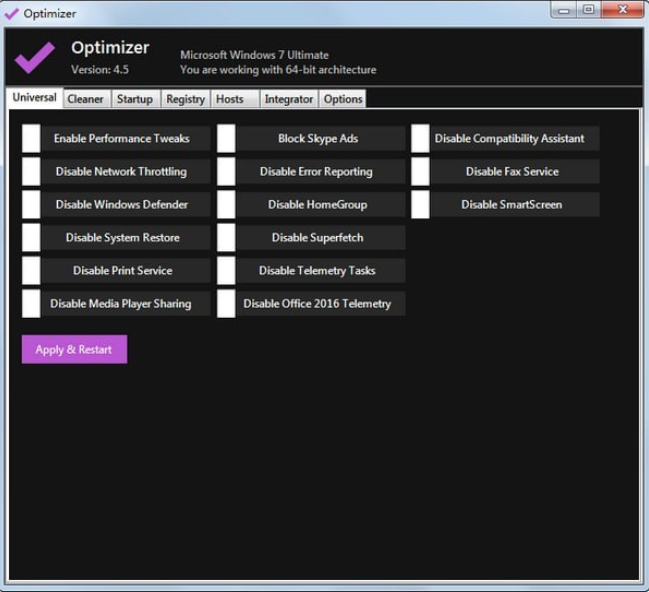This screenshot has height=592, width=649.
Task: Tick the Disable Error Reporting checkbox
Action: (226, 171)
